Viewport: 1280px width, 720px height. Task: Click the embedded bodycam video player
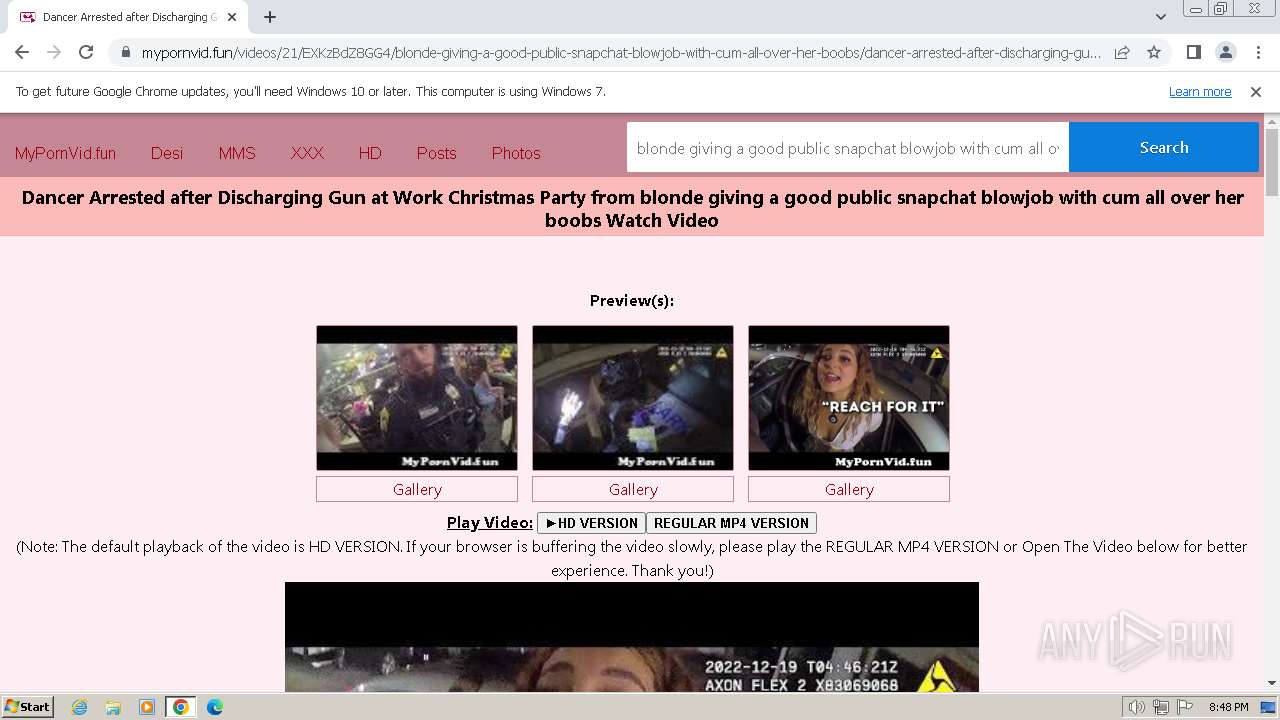pos(632,637)
